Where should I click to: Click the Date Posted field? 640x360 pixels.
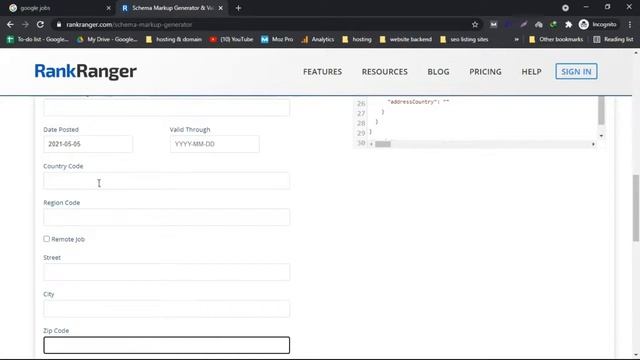tap(88, 144)
